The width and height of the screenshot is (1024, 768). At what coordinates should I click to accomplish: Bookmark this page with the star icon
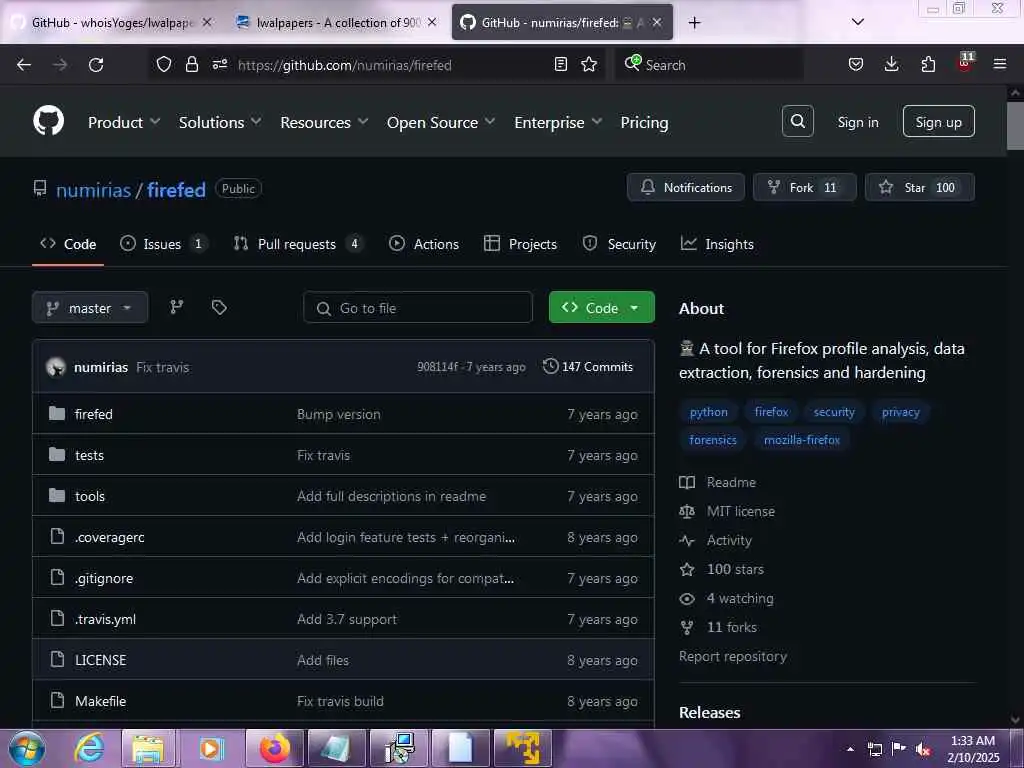point(589,64)
